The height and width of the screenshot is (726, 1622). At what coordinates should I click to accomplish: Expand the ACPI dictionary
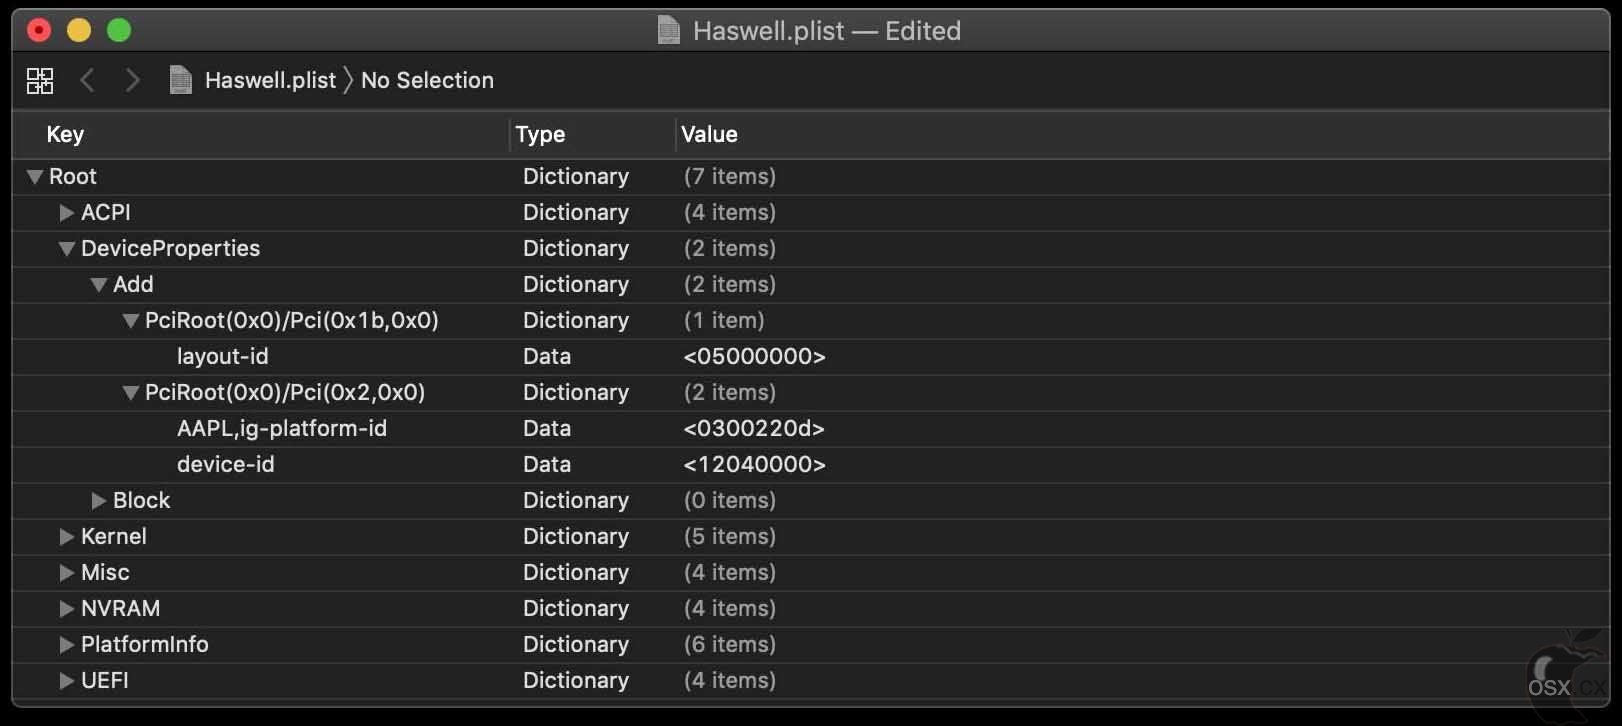[x=67, y=213]
